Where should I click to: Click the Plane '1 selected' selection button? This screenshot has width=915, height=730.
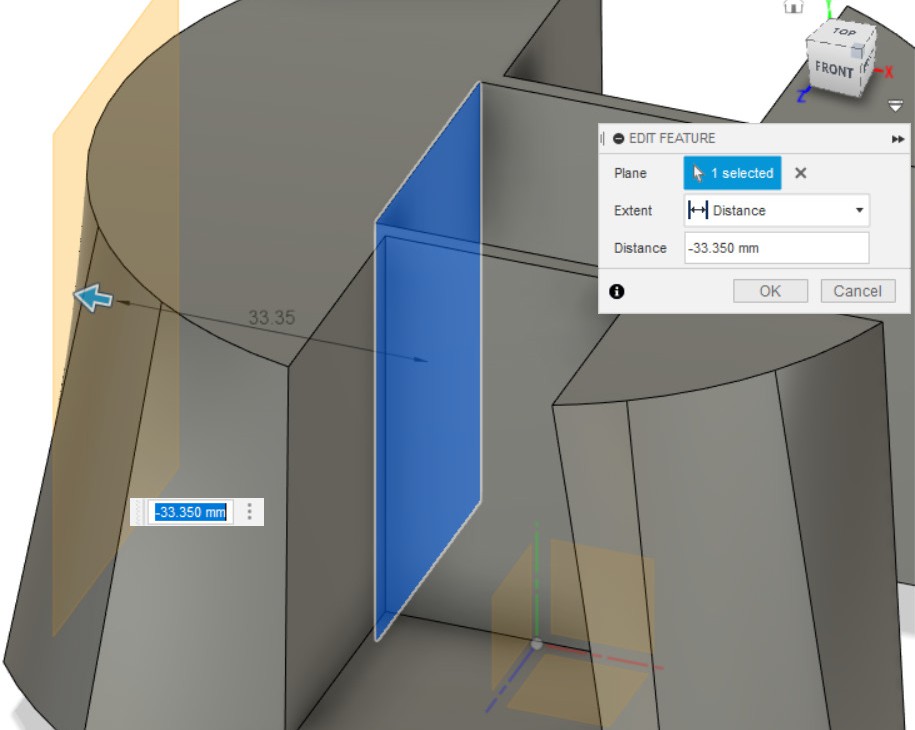point(733,173)
